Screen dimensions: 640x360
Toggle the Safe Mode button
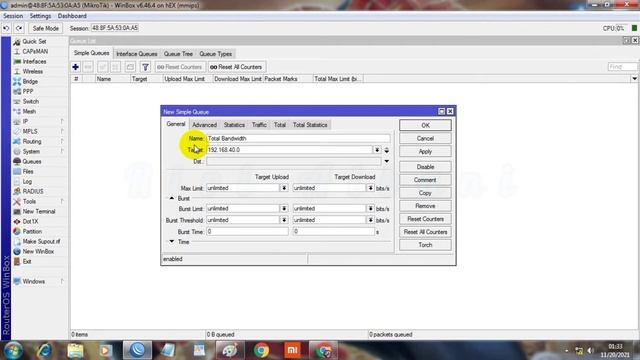point(45,29)
